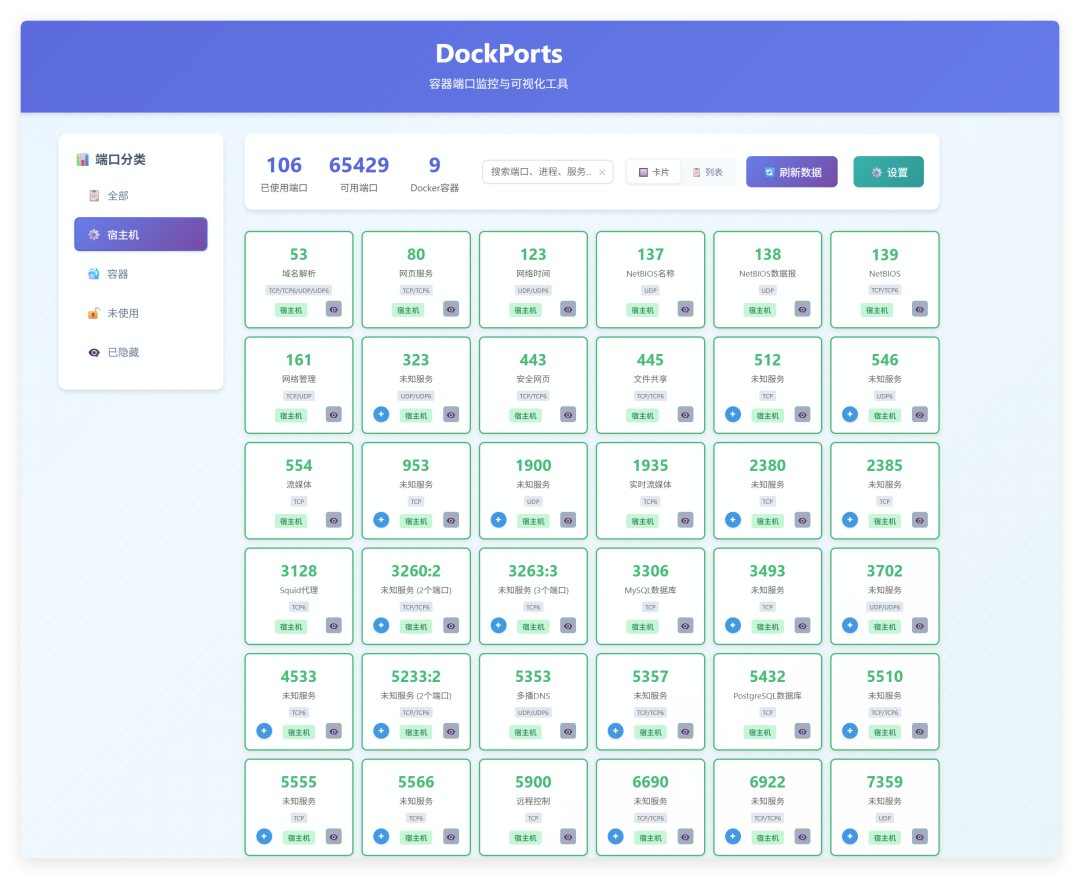Click the TCP/TCP6/UDP/UDP6 protocol tag
This screenshot has width=1080, height=879.
point(299,291)
